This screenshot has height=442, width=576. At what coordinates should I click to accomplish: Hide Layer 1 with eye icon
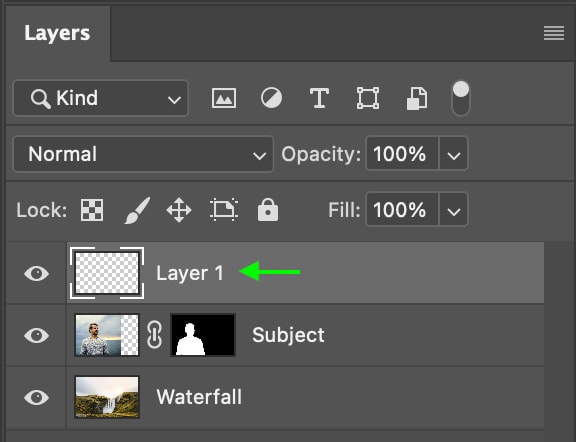[36, 273]
